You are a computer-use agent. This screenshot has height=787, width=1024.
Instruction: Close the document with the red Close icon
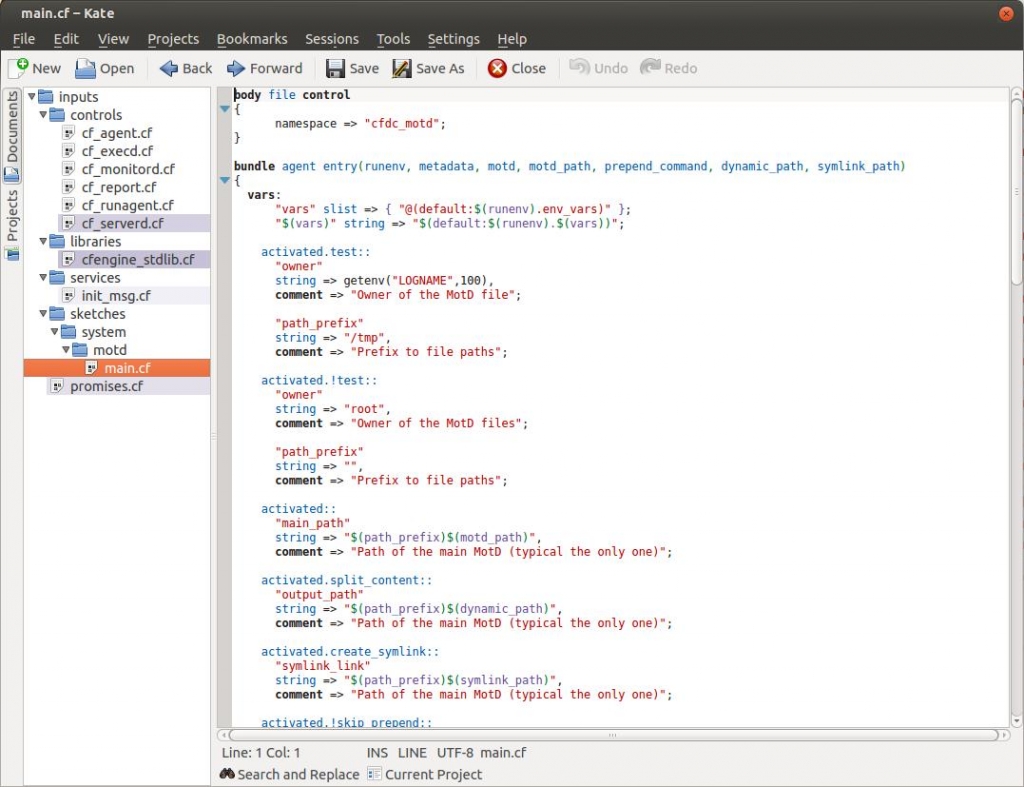coord(497,68)
